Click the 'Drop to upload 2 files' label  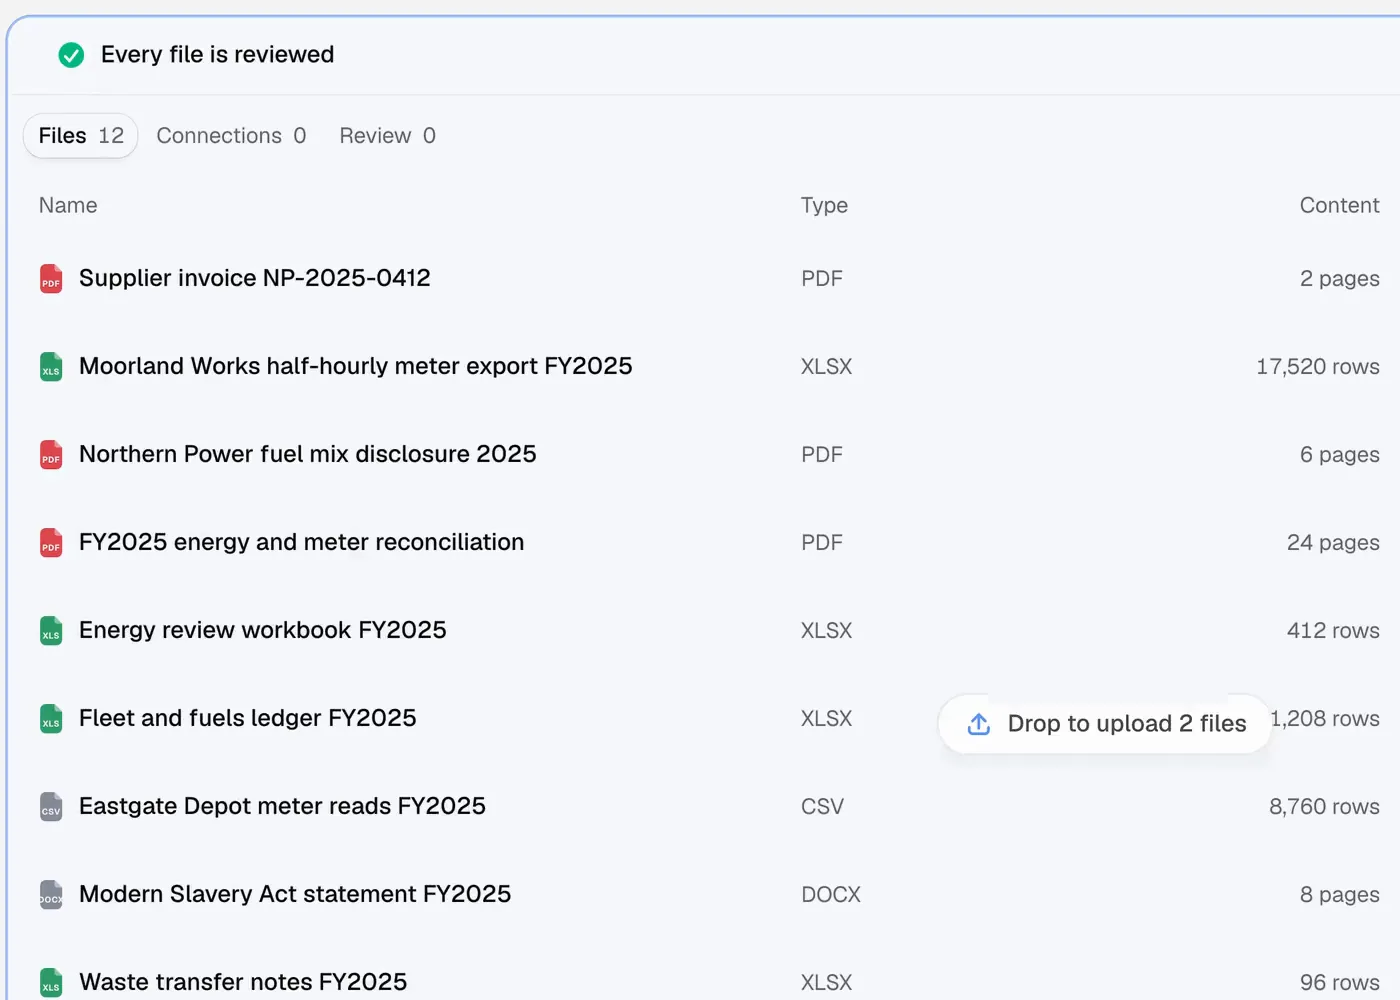coord(1127,724)
